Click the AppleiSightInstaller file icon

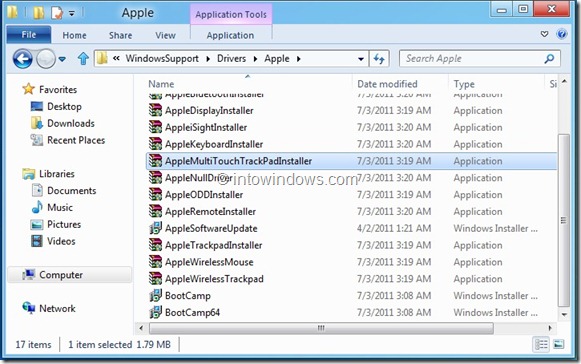pyautogui.click(x=155, y=127)
